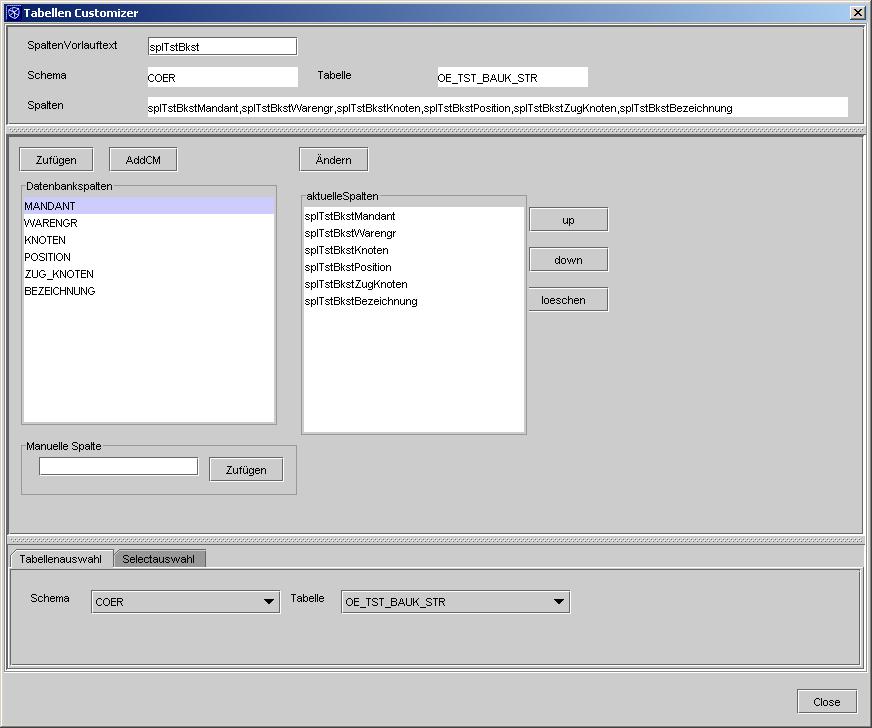Select splTstBkstWarengr in aktuelleSpalten list
The height and width of the screenshot is (728, 872).
point(414,233)
